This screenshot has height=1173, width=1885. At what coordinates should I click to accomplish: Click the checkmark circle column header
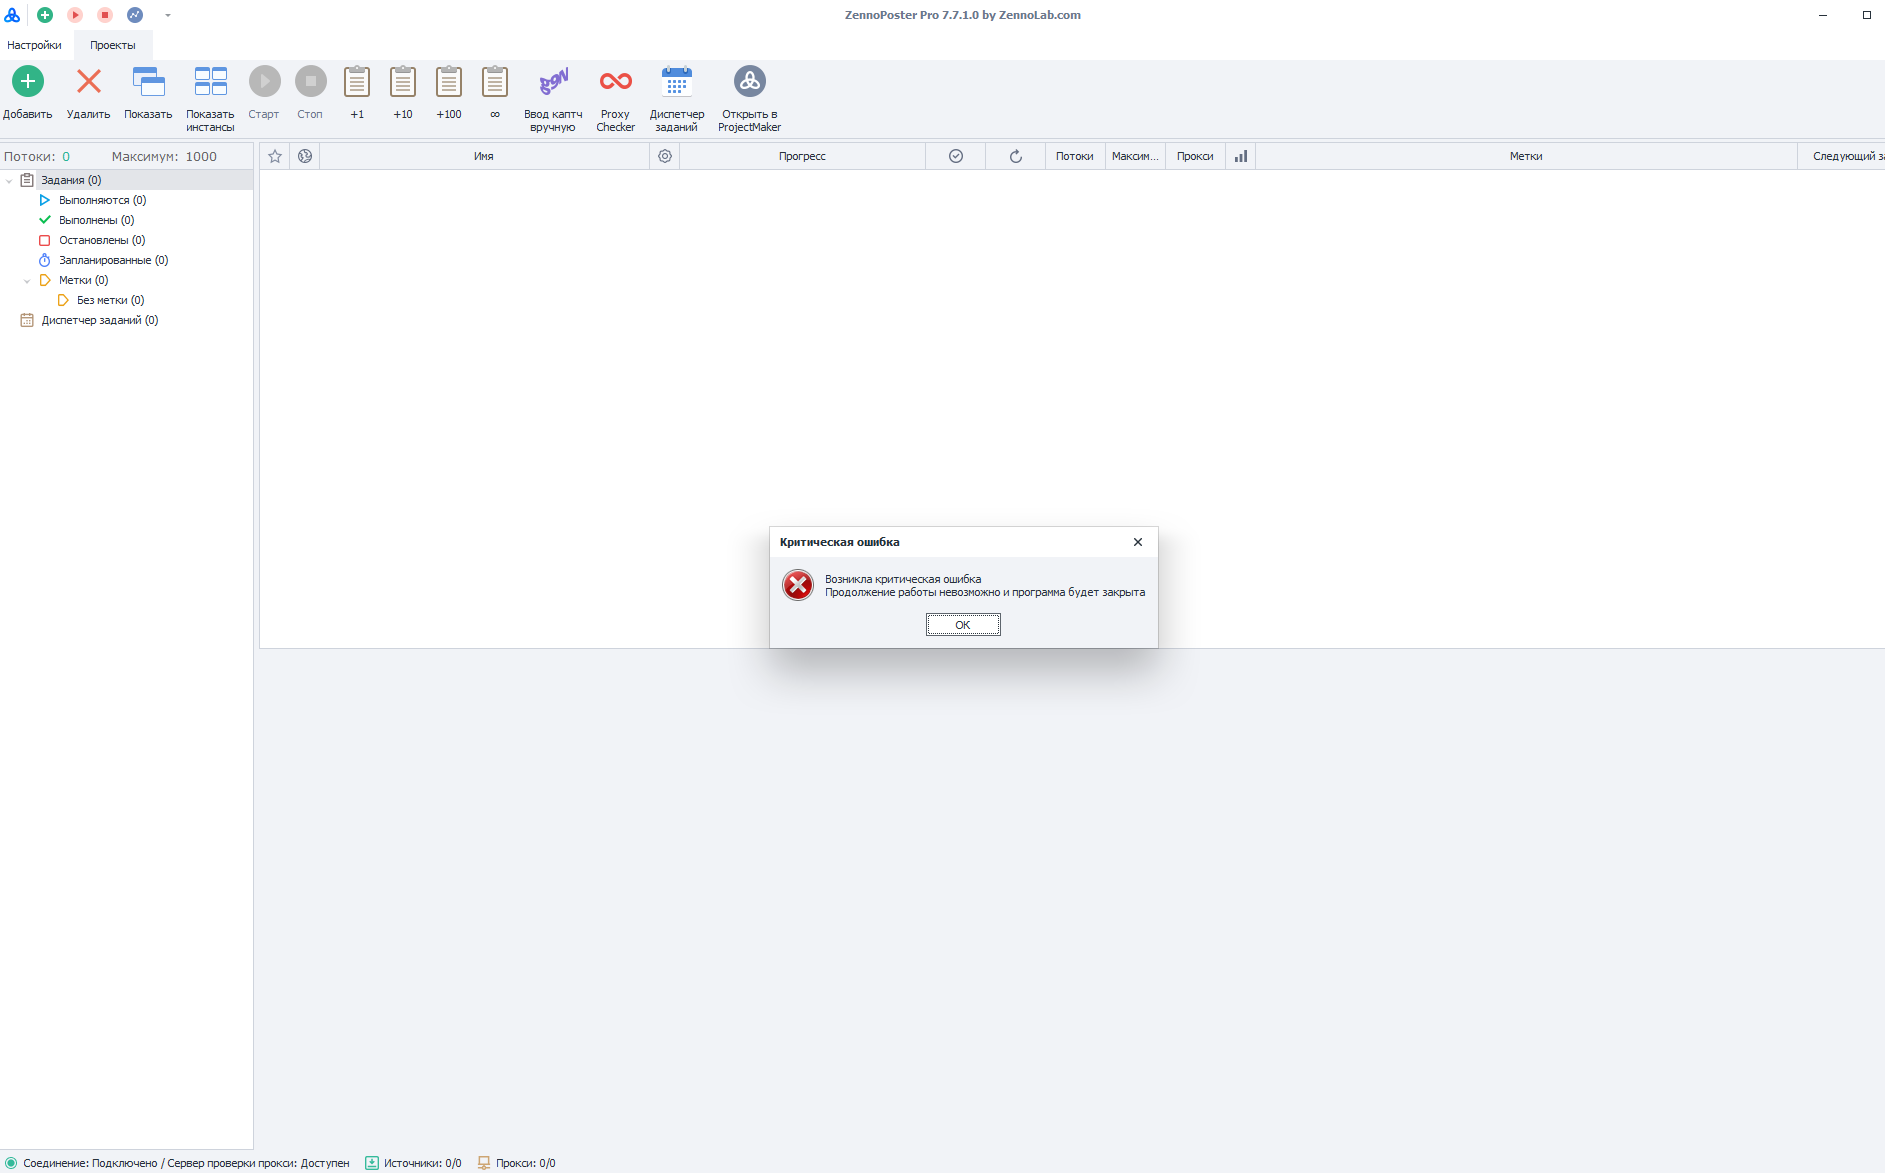point(956,156)
